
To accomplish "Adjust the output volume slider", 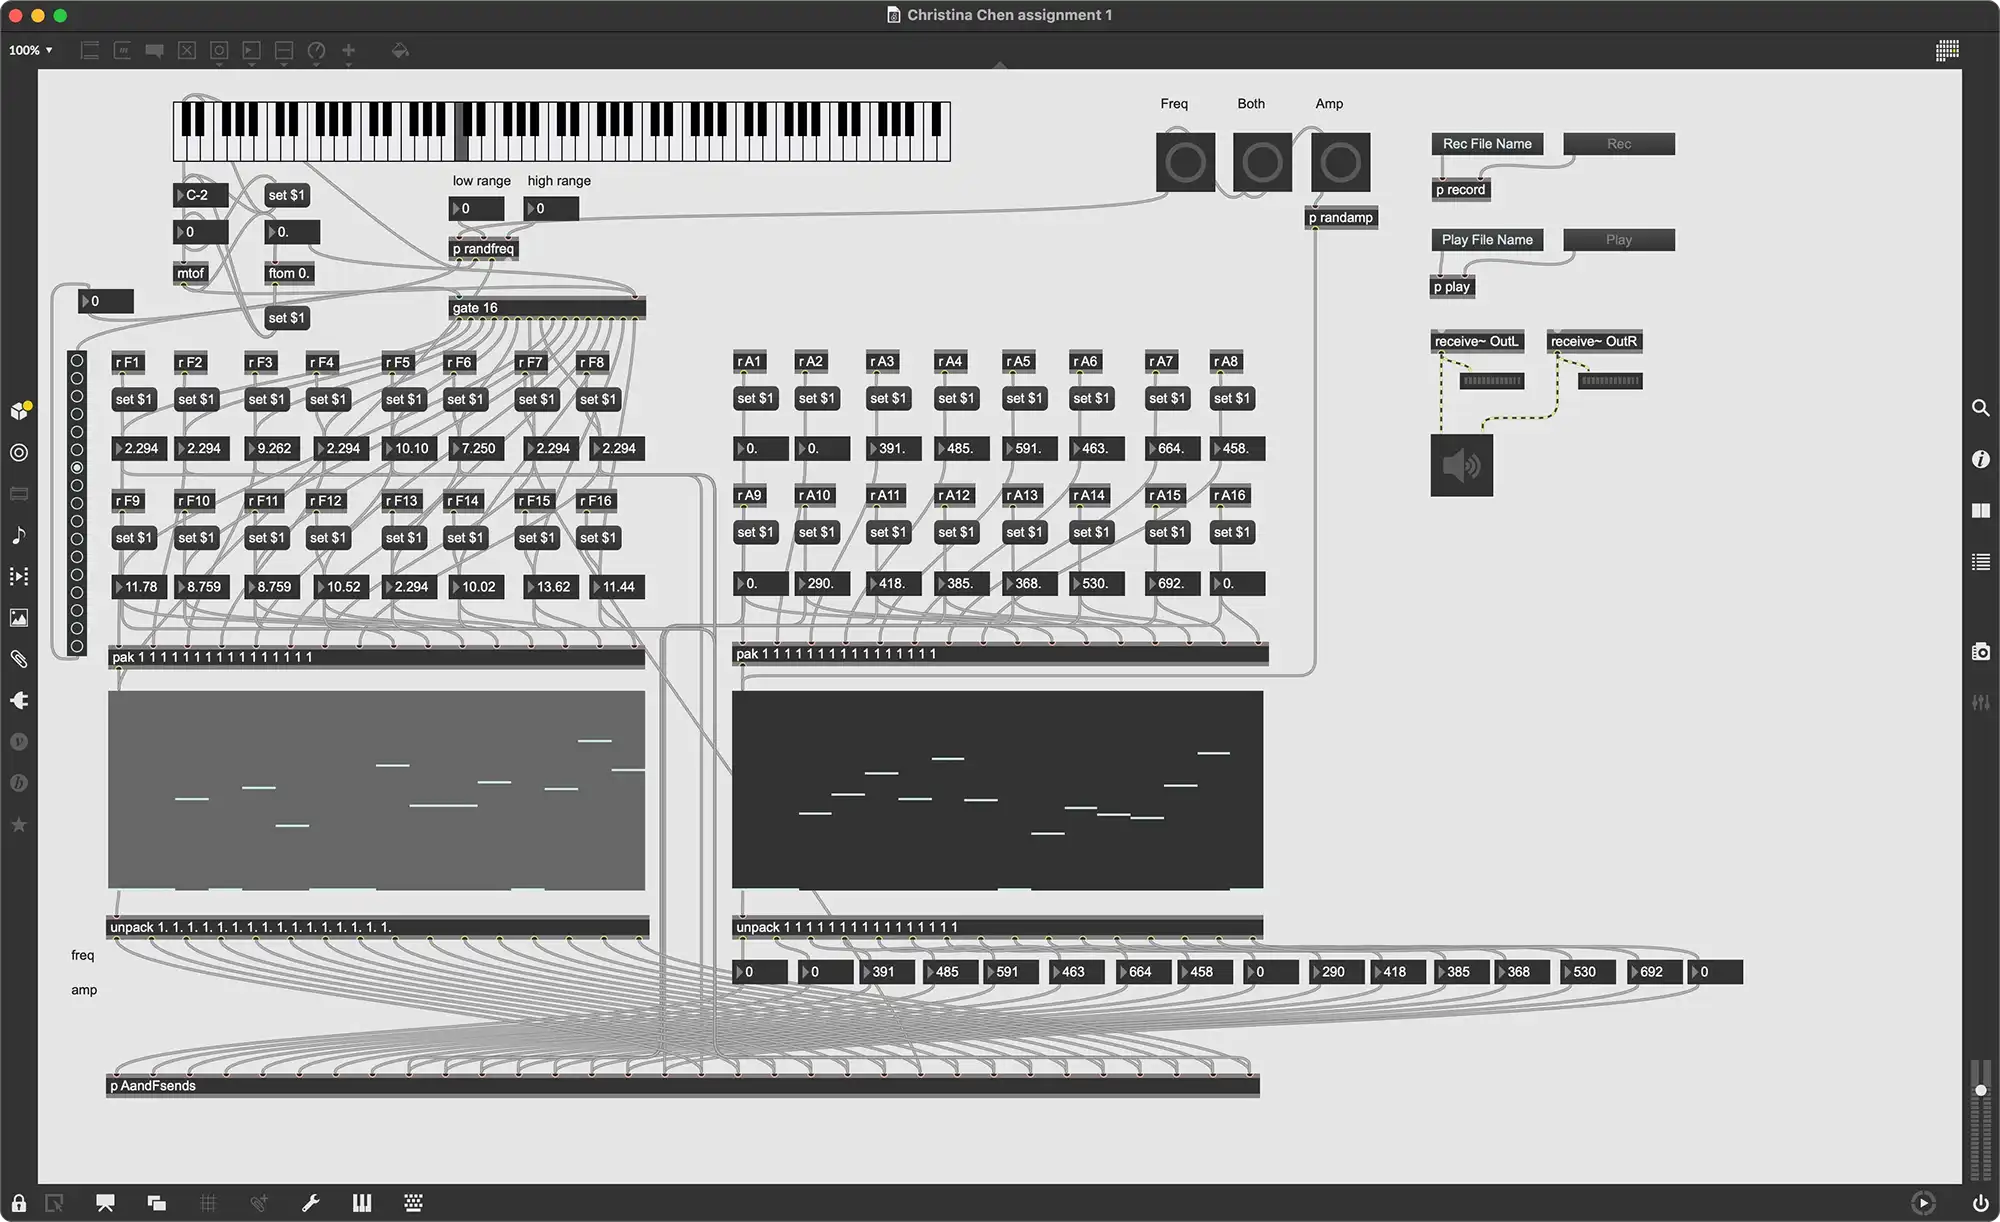I will 1980,1091.
